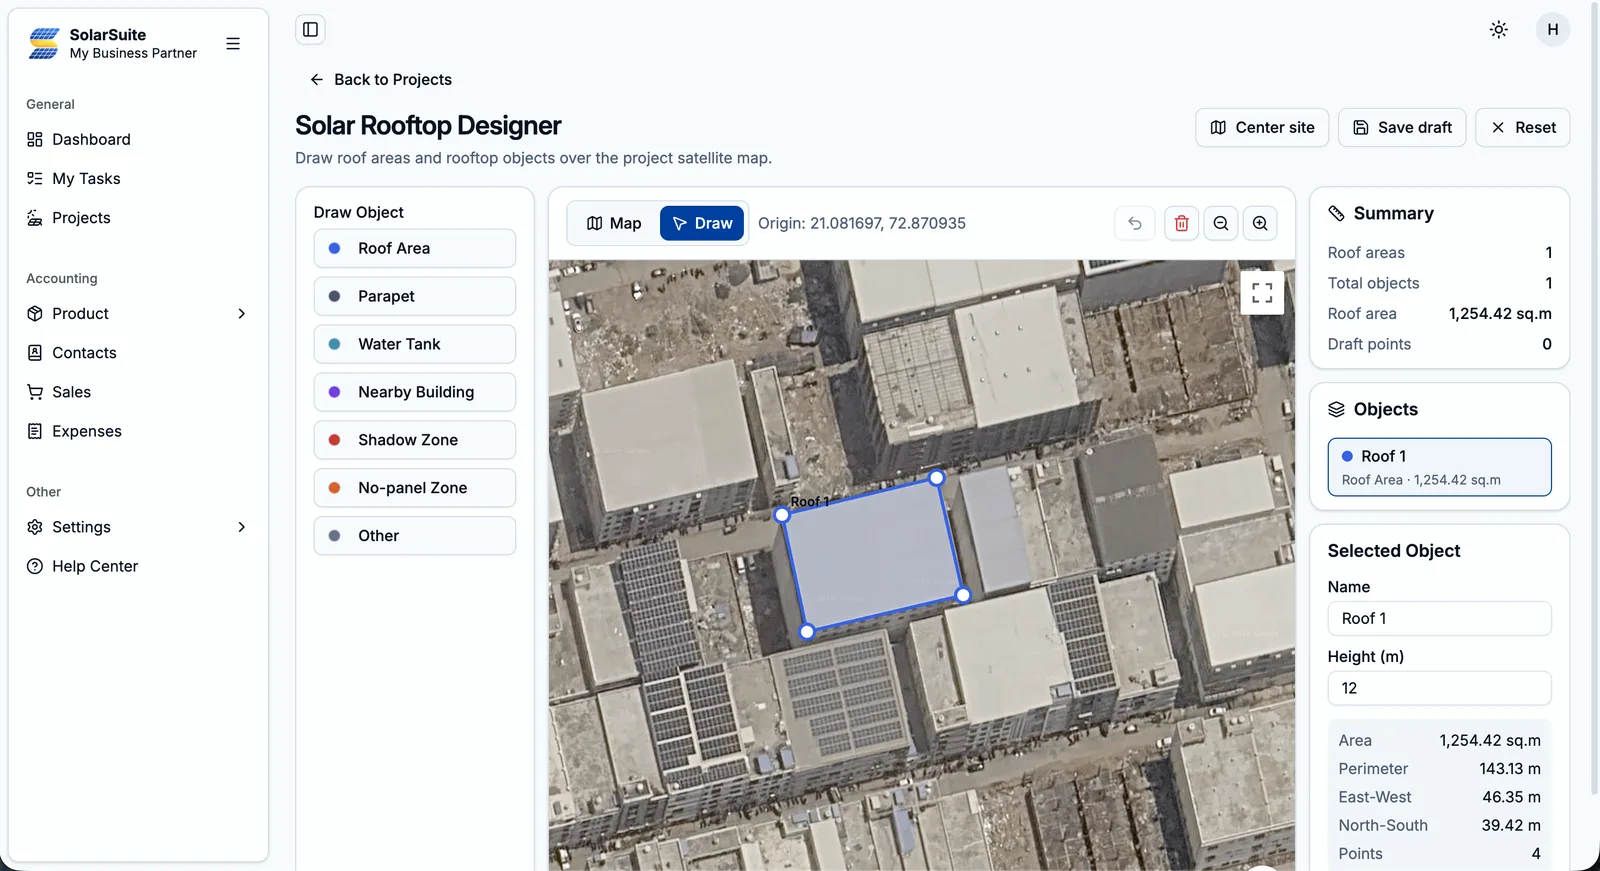1600x871 pixels.
Task: Click the Settings gear icon
Action: [35, 527]
